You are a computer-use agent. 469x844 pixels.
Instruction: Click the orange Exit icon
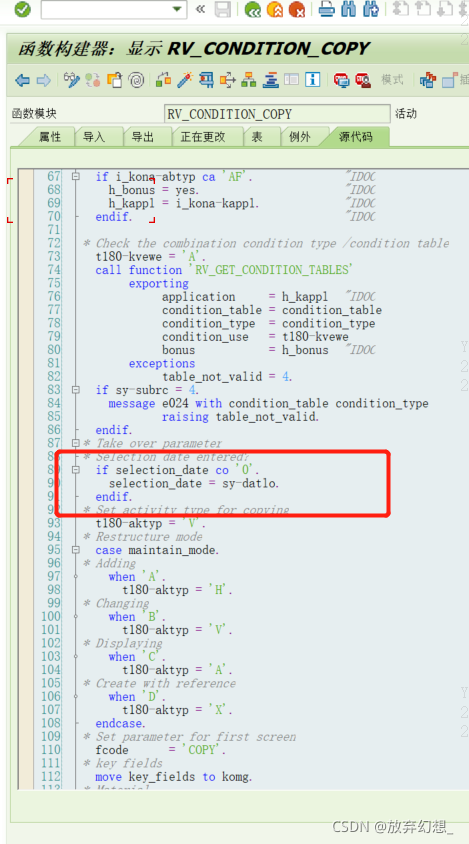275,9
